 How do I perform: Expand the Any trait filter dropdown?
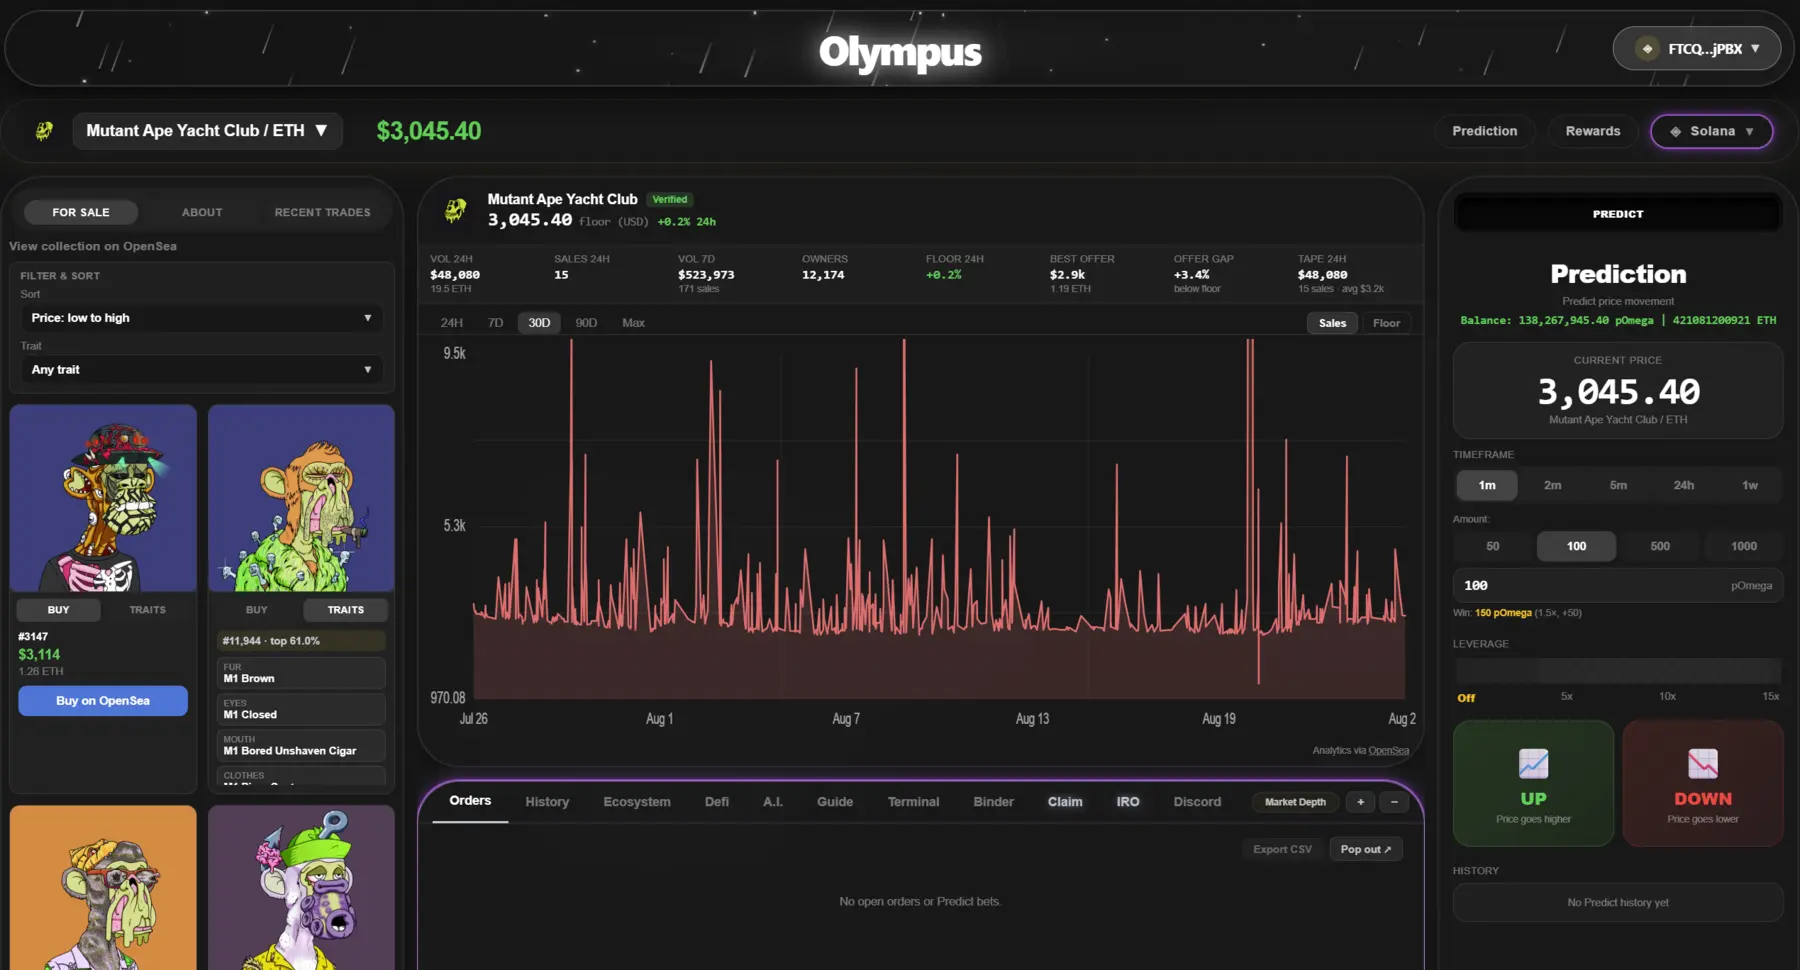pyautogui.click(x=201, y=370)
